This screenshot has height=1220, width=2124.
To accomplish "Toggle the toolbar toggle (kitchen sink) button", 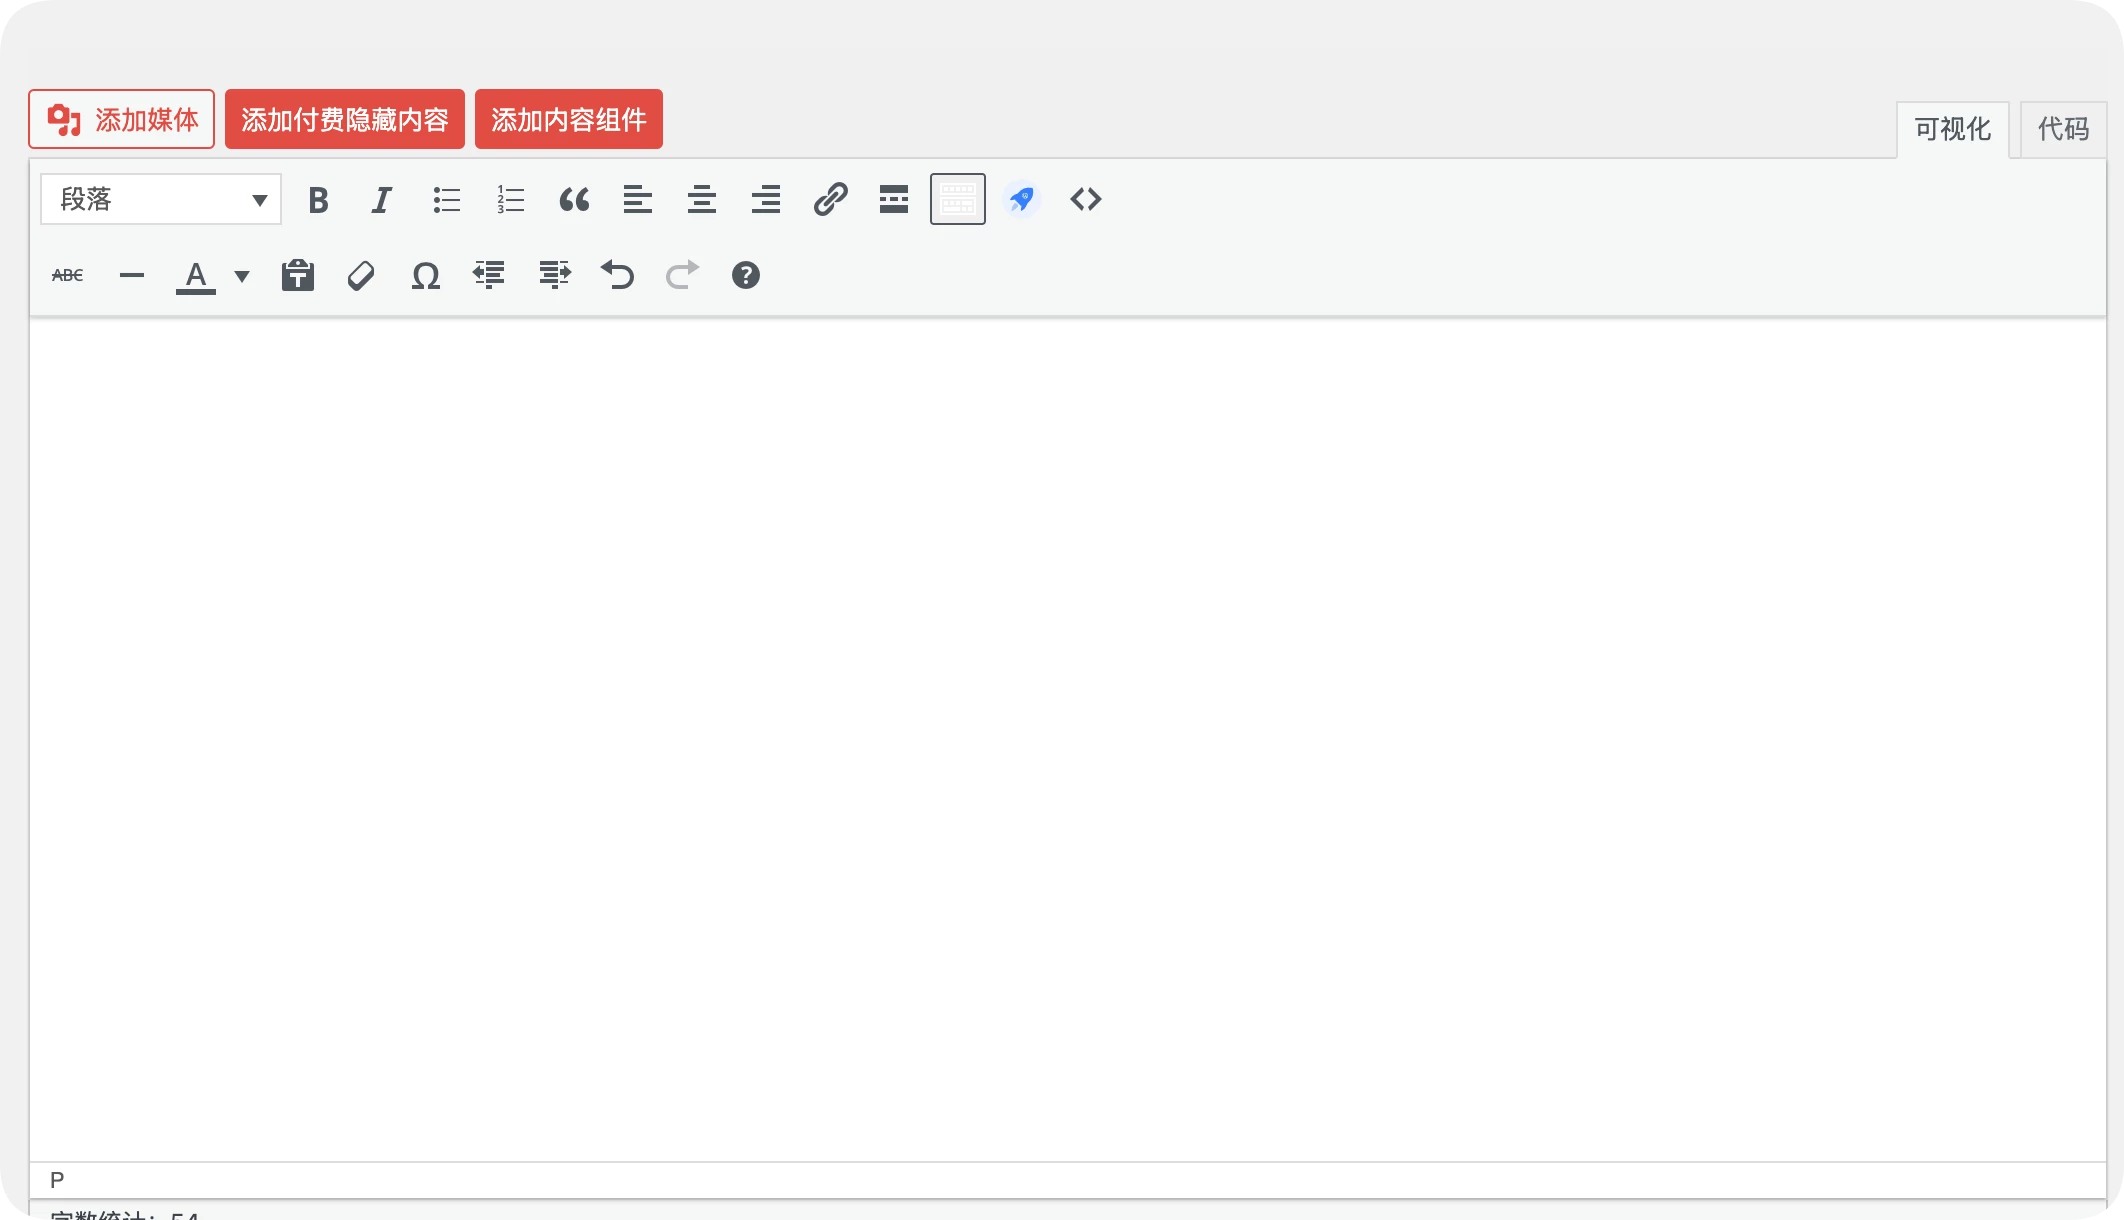I will [957, 199].
